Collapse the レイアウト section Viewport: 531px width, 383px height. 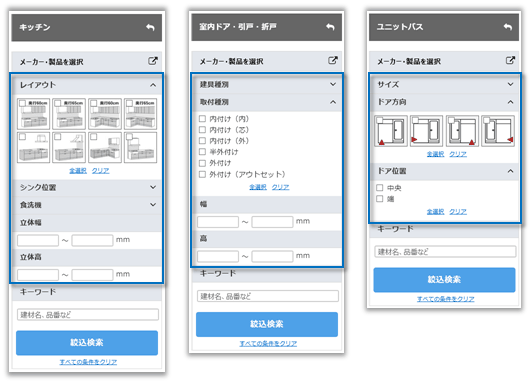[x=87, y=85]
